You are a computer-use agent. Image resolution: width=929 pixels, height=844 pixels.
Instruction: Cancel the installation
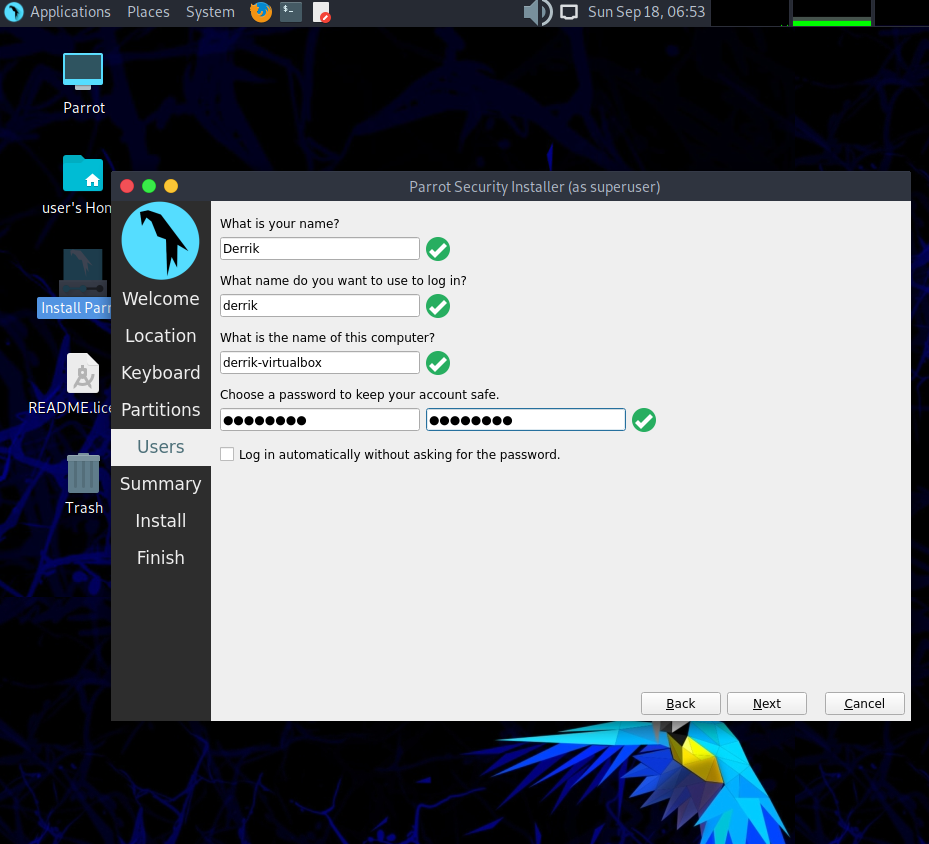click(864, 703)
